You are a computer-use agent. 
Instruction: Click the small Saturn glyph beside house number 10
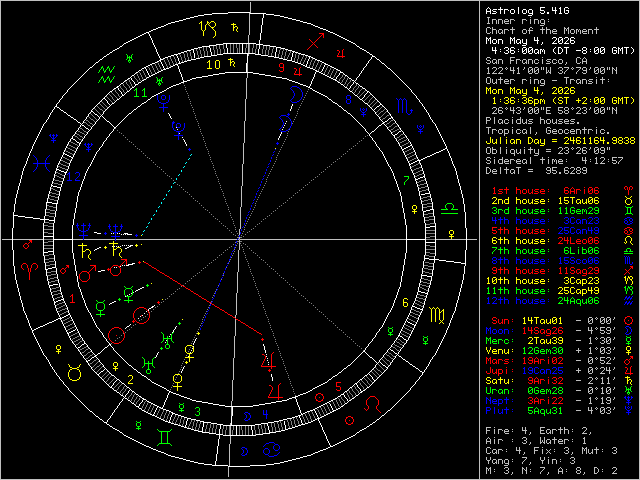(232, 63)
